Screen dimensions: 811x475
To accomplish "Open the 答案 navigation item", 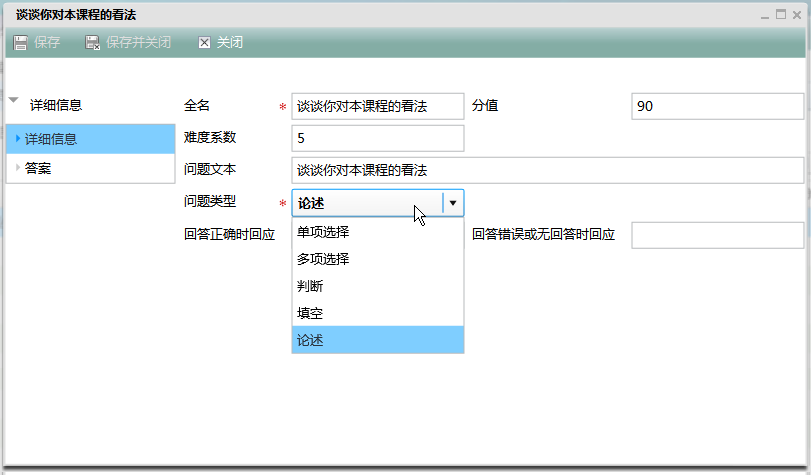I will pyautogui.click(x=91, y=168).
